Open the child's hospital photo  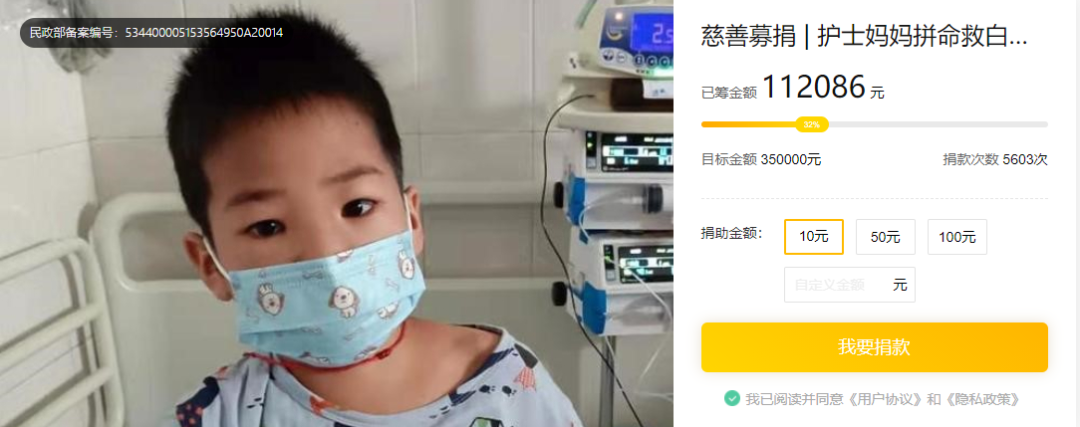pyautogui.click(x=336, y=214)
